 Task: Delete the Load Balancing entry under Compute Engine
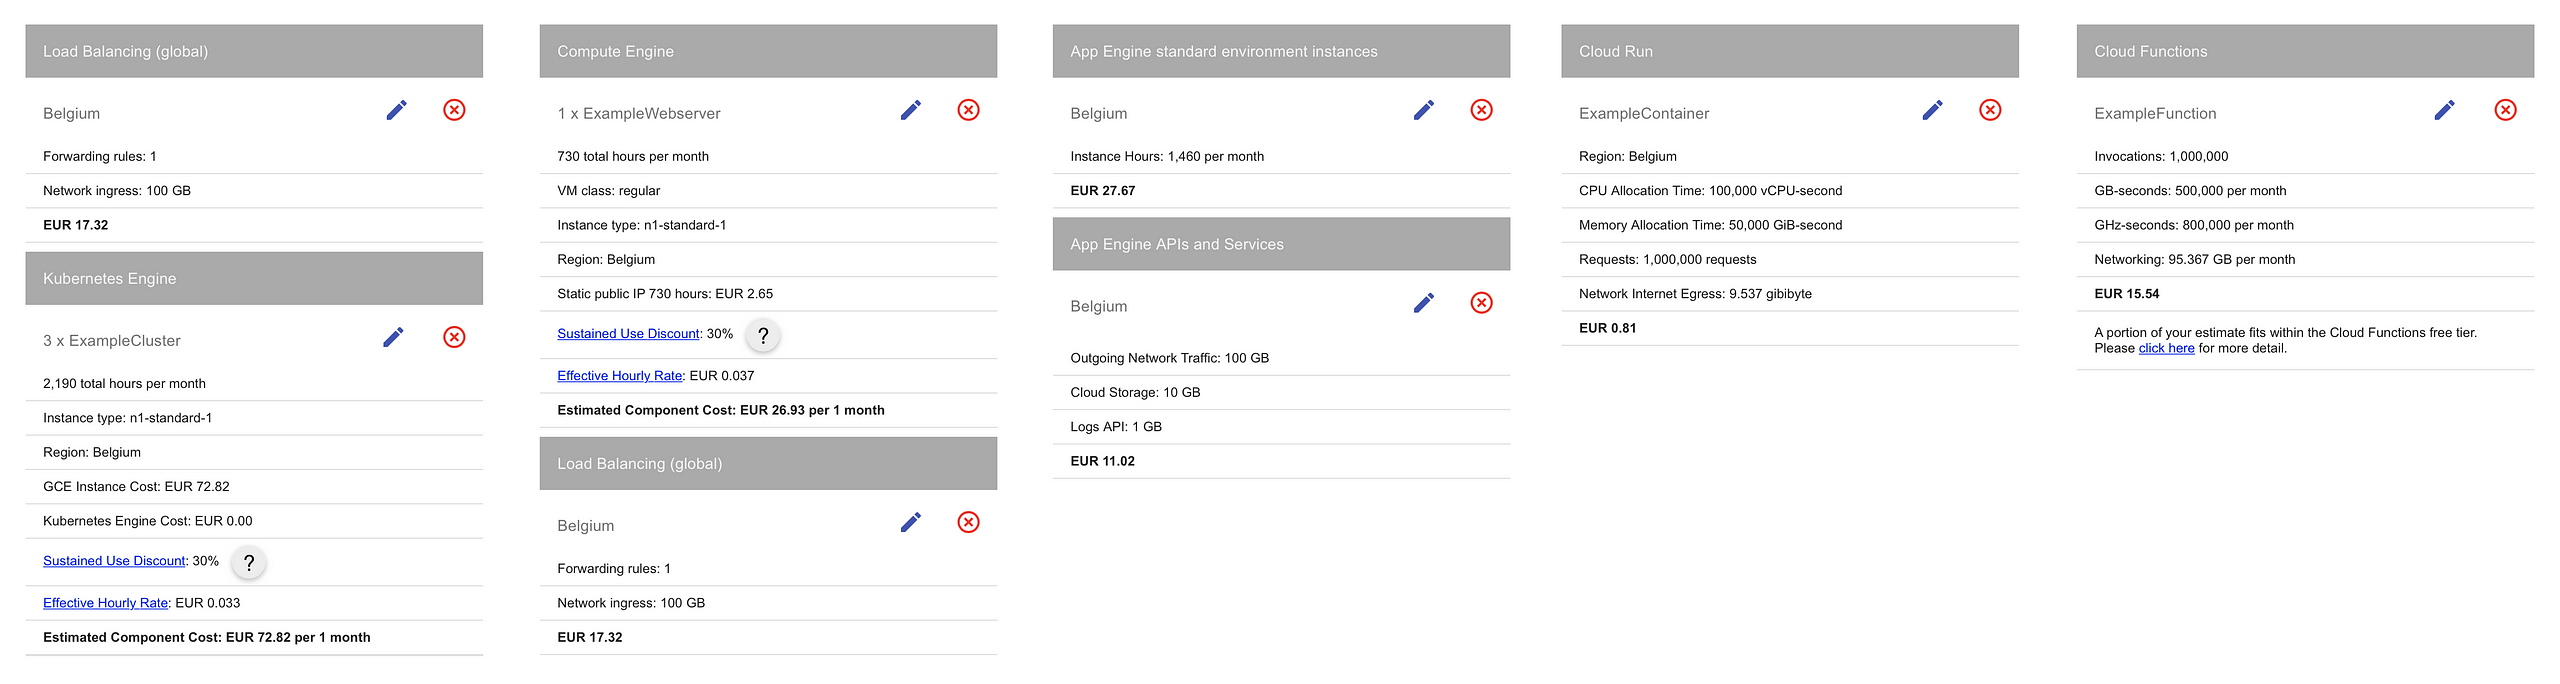coord(969,522)
